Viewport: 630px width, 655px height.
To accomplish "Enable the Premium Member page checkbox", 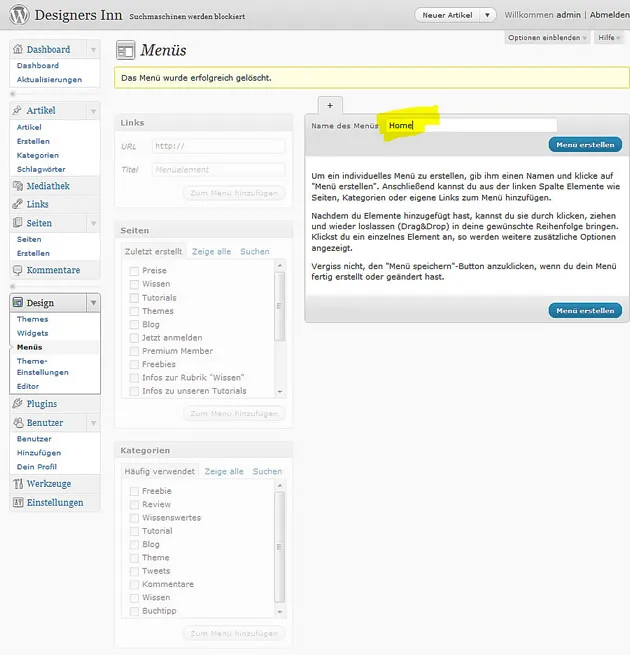I will tap(134, 351).
